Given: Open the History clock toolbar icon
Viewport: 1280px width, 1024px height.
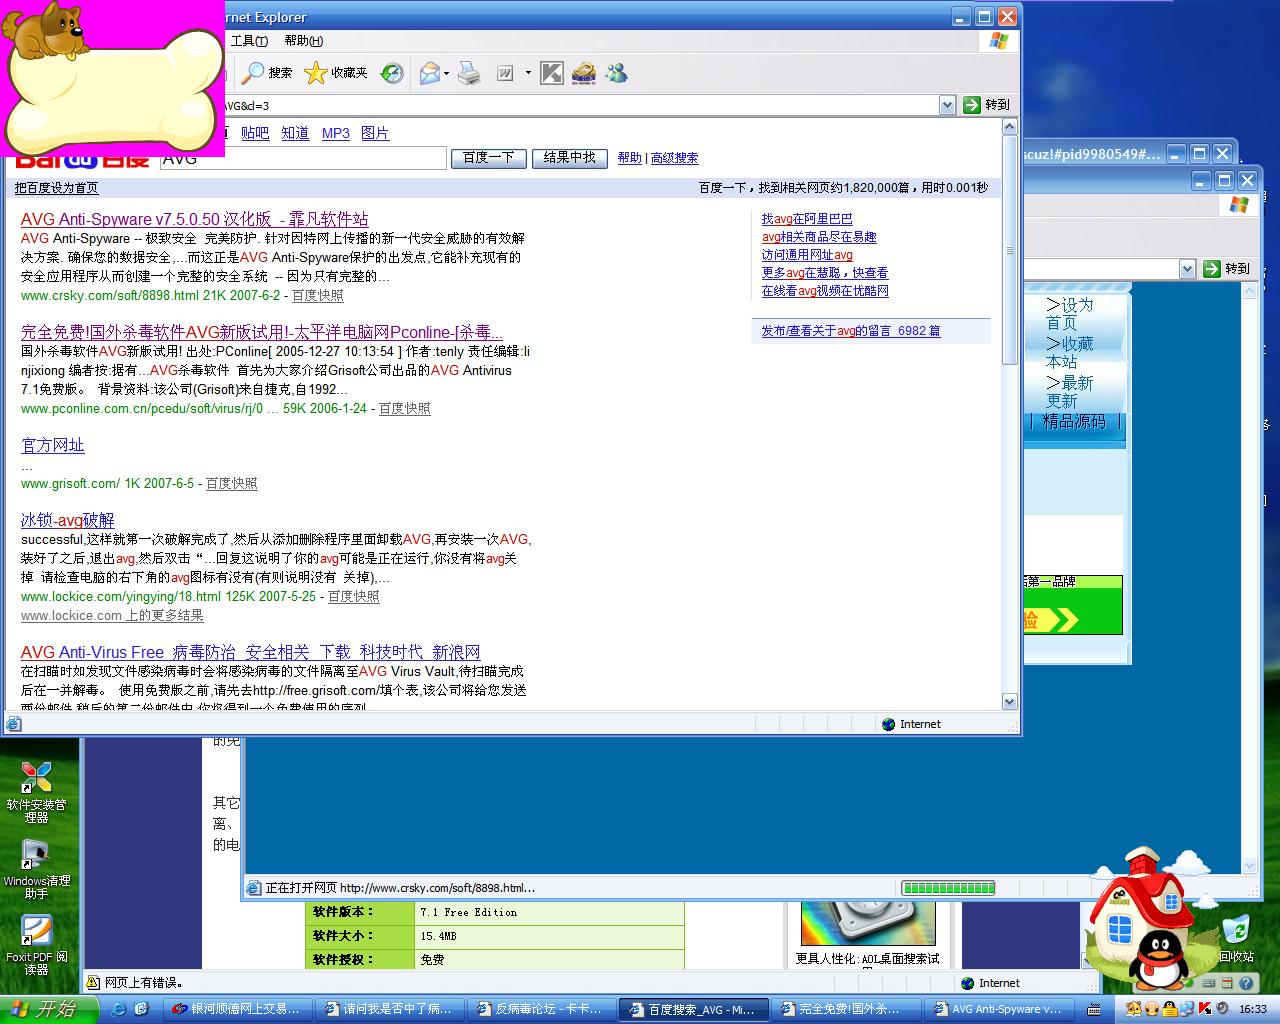Looking at the screenshot, I should 392,73.
